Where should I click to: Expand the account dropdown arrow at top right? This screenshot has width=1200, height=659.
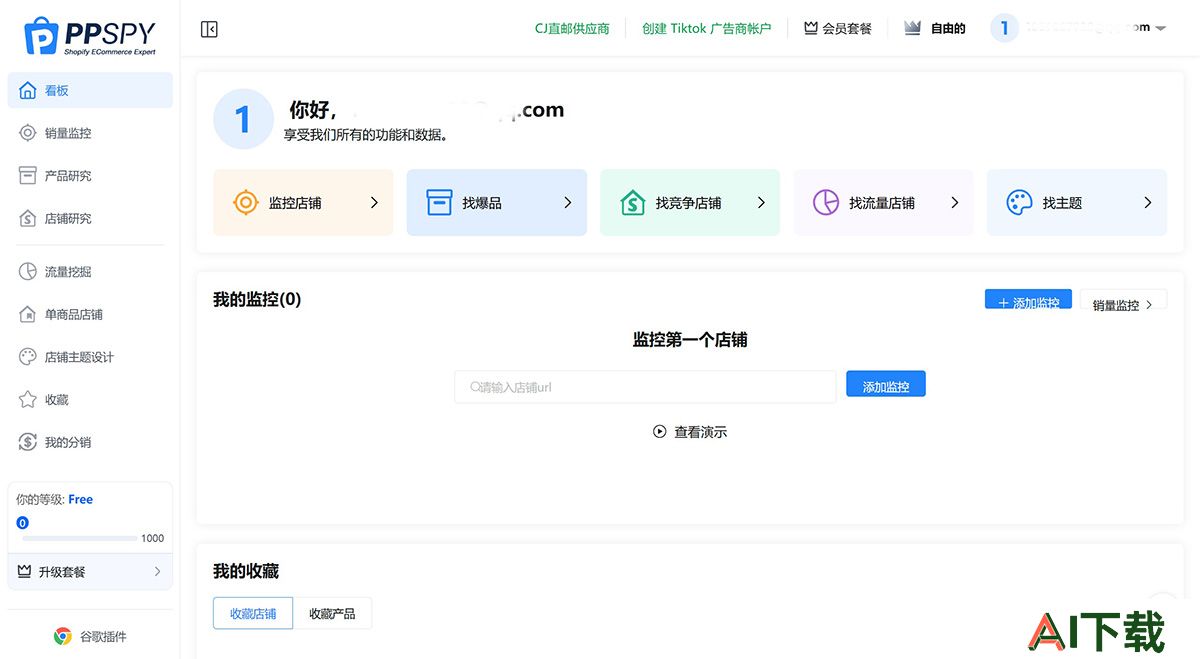(x=1161, y=29)
